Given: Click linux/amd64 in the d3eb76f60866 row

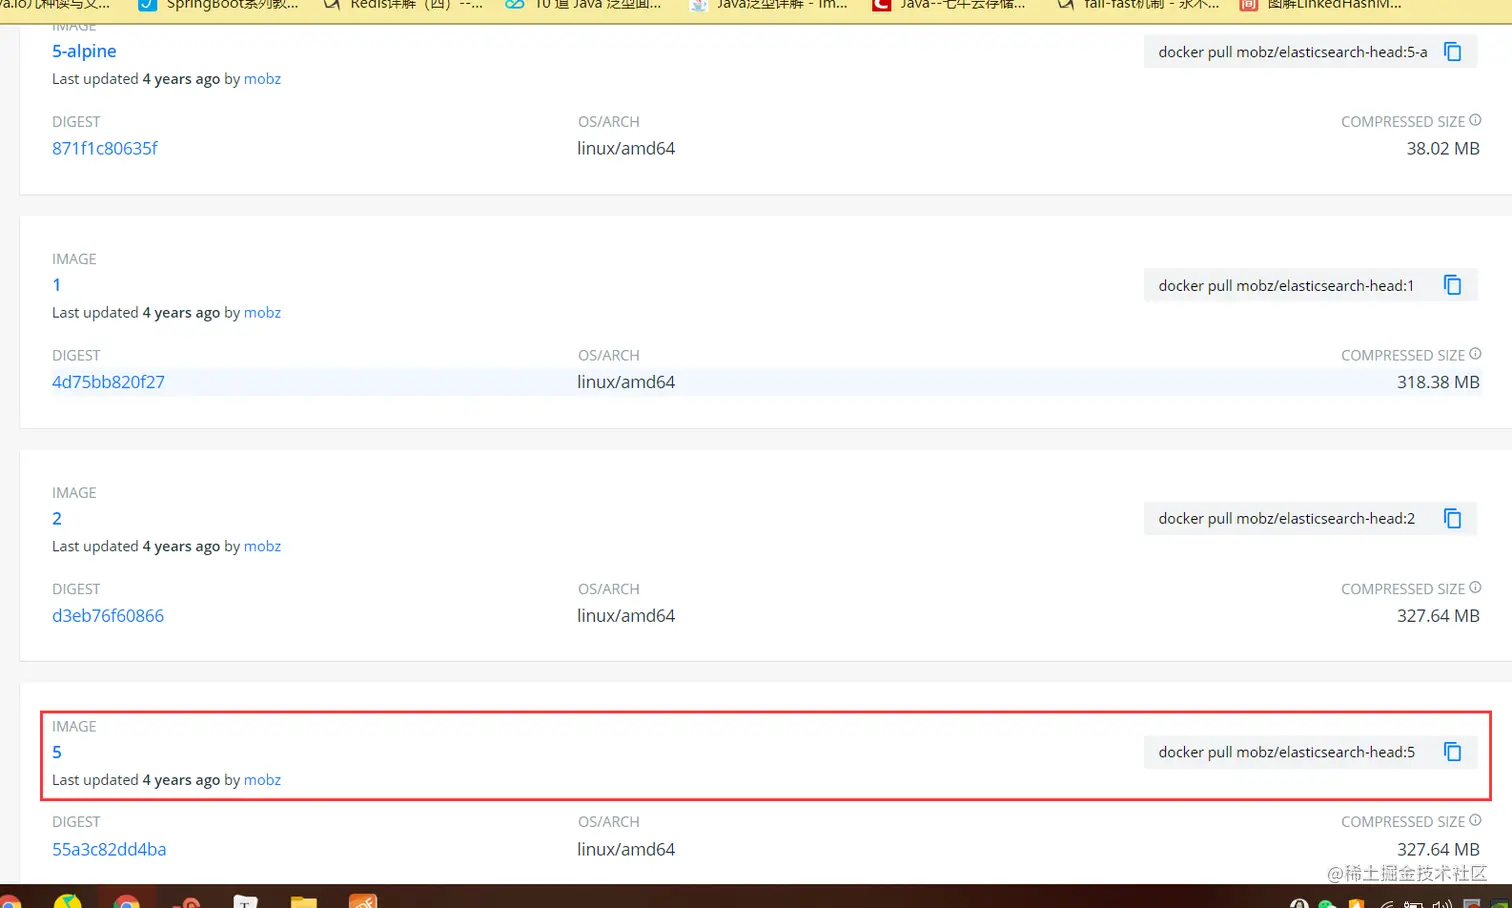Looking at the screenshot, I should point(626,616).
